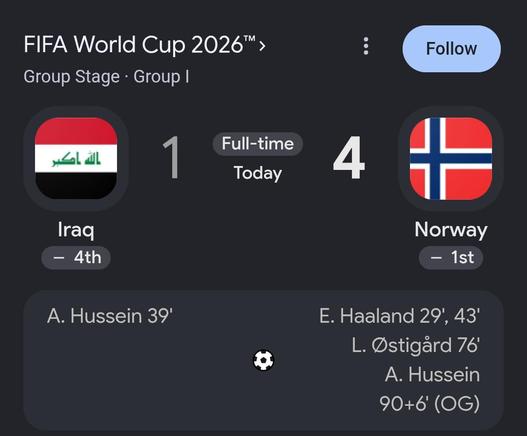
Task: Click the L. Østigård 76' goal entry
Action: tap(416, 346)
